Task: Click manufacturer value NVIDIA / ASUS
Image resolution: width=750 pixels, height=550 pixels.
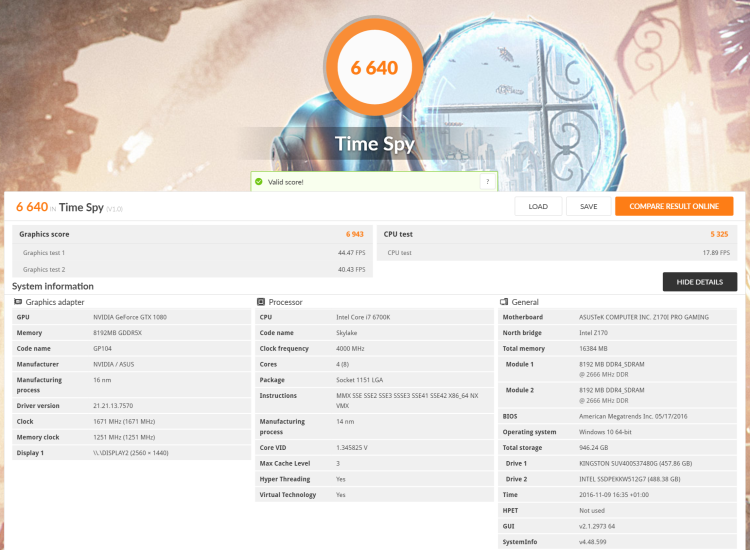Action: [113, 364]
